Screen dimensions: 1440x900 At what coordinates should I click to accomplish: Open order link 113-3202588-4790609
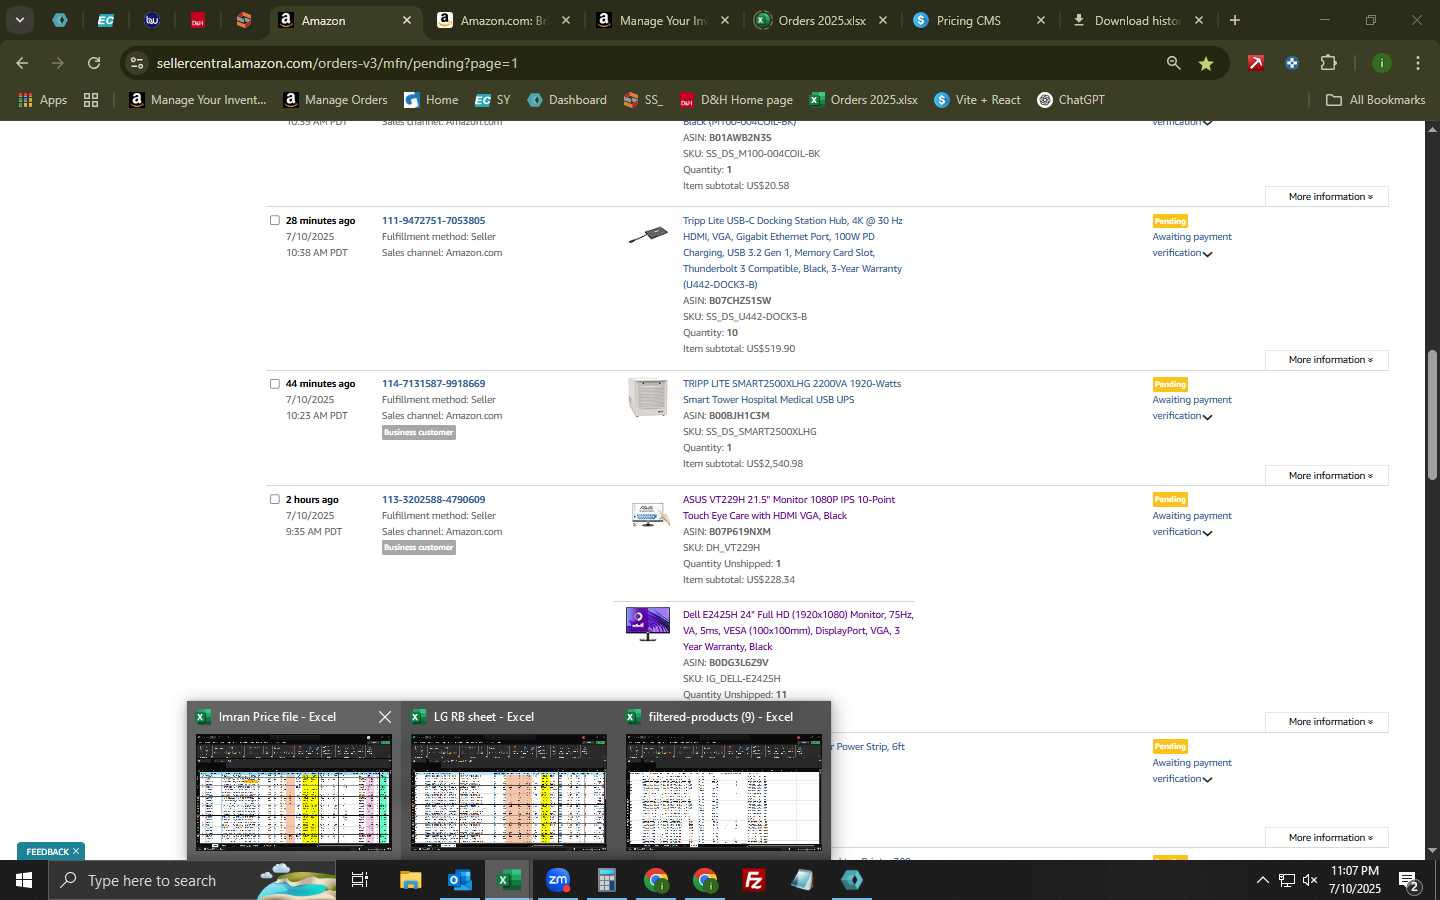pyautogui.click(x=433, y=499)
